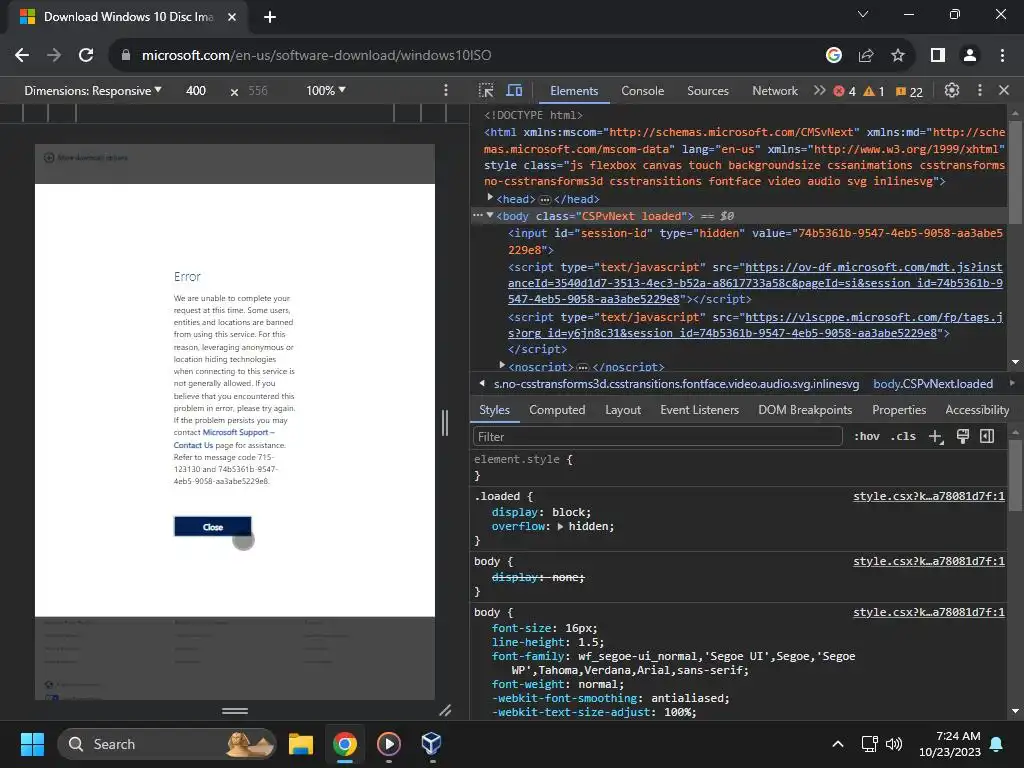The width and height of the screenshot is (1024, 768).
Task: Reload the Microsoft download page
Action: 86,56
